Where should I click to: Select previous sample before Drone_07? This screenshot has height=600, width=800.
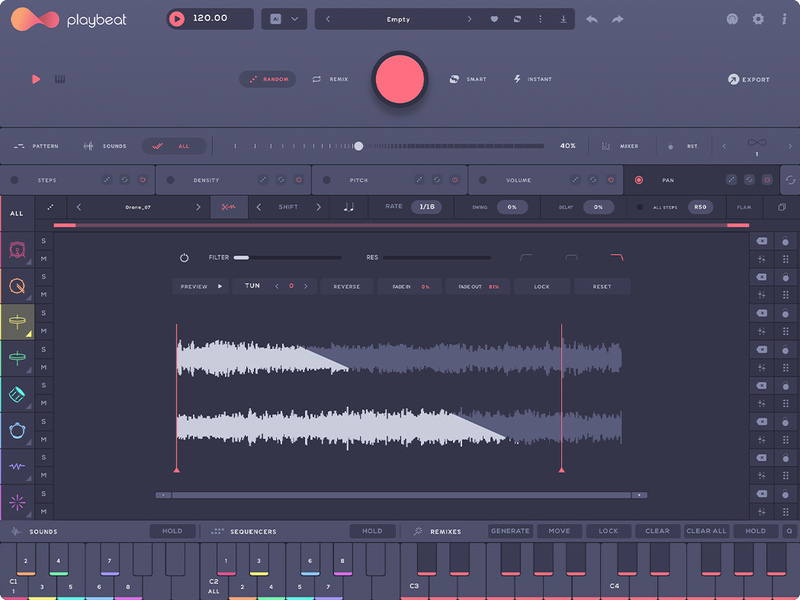pos(79,207)
